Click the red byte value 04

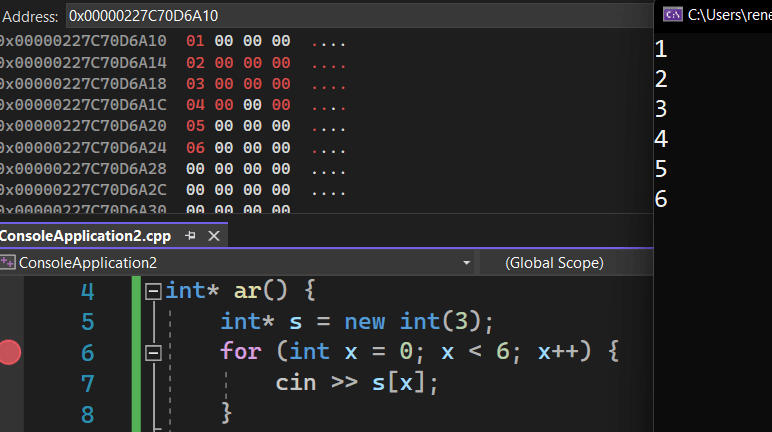coord(195,105)
